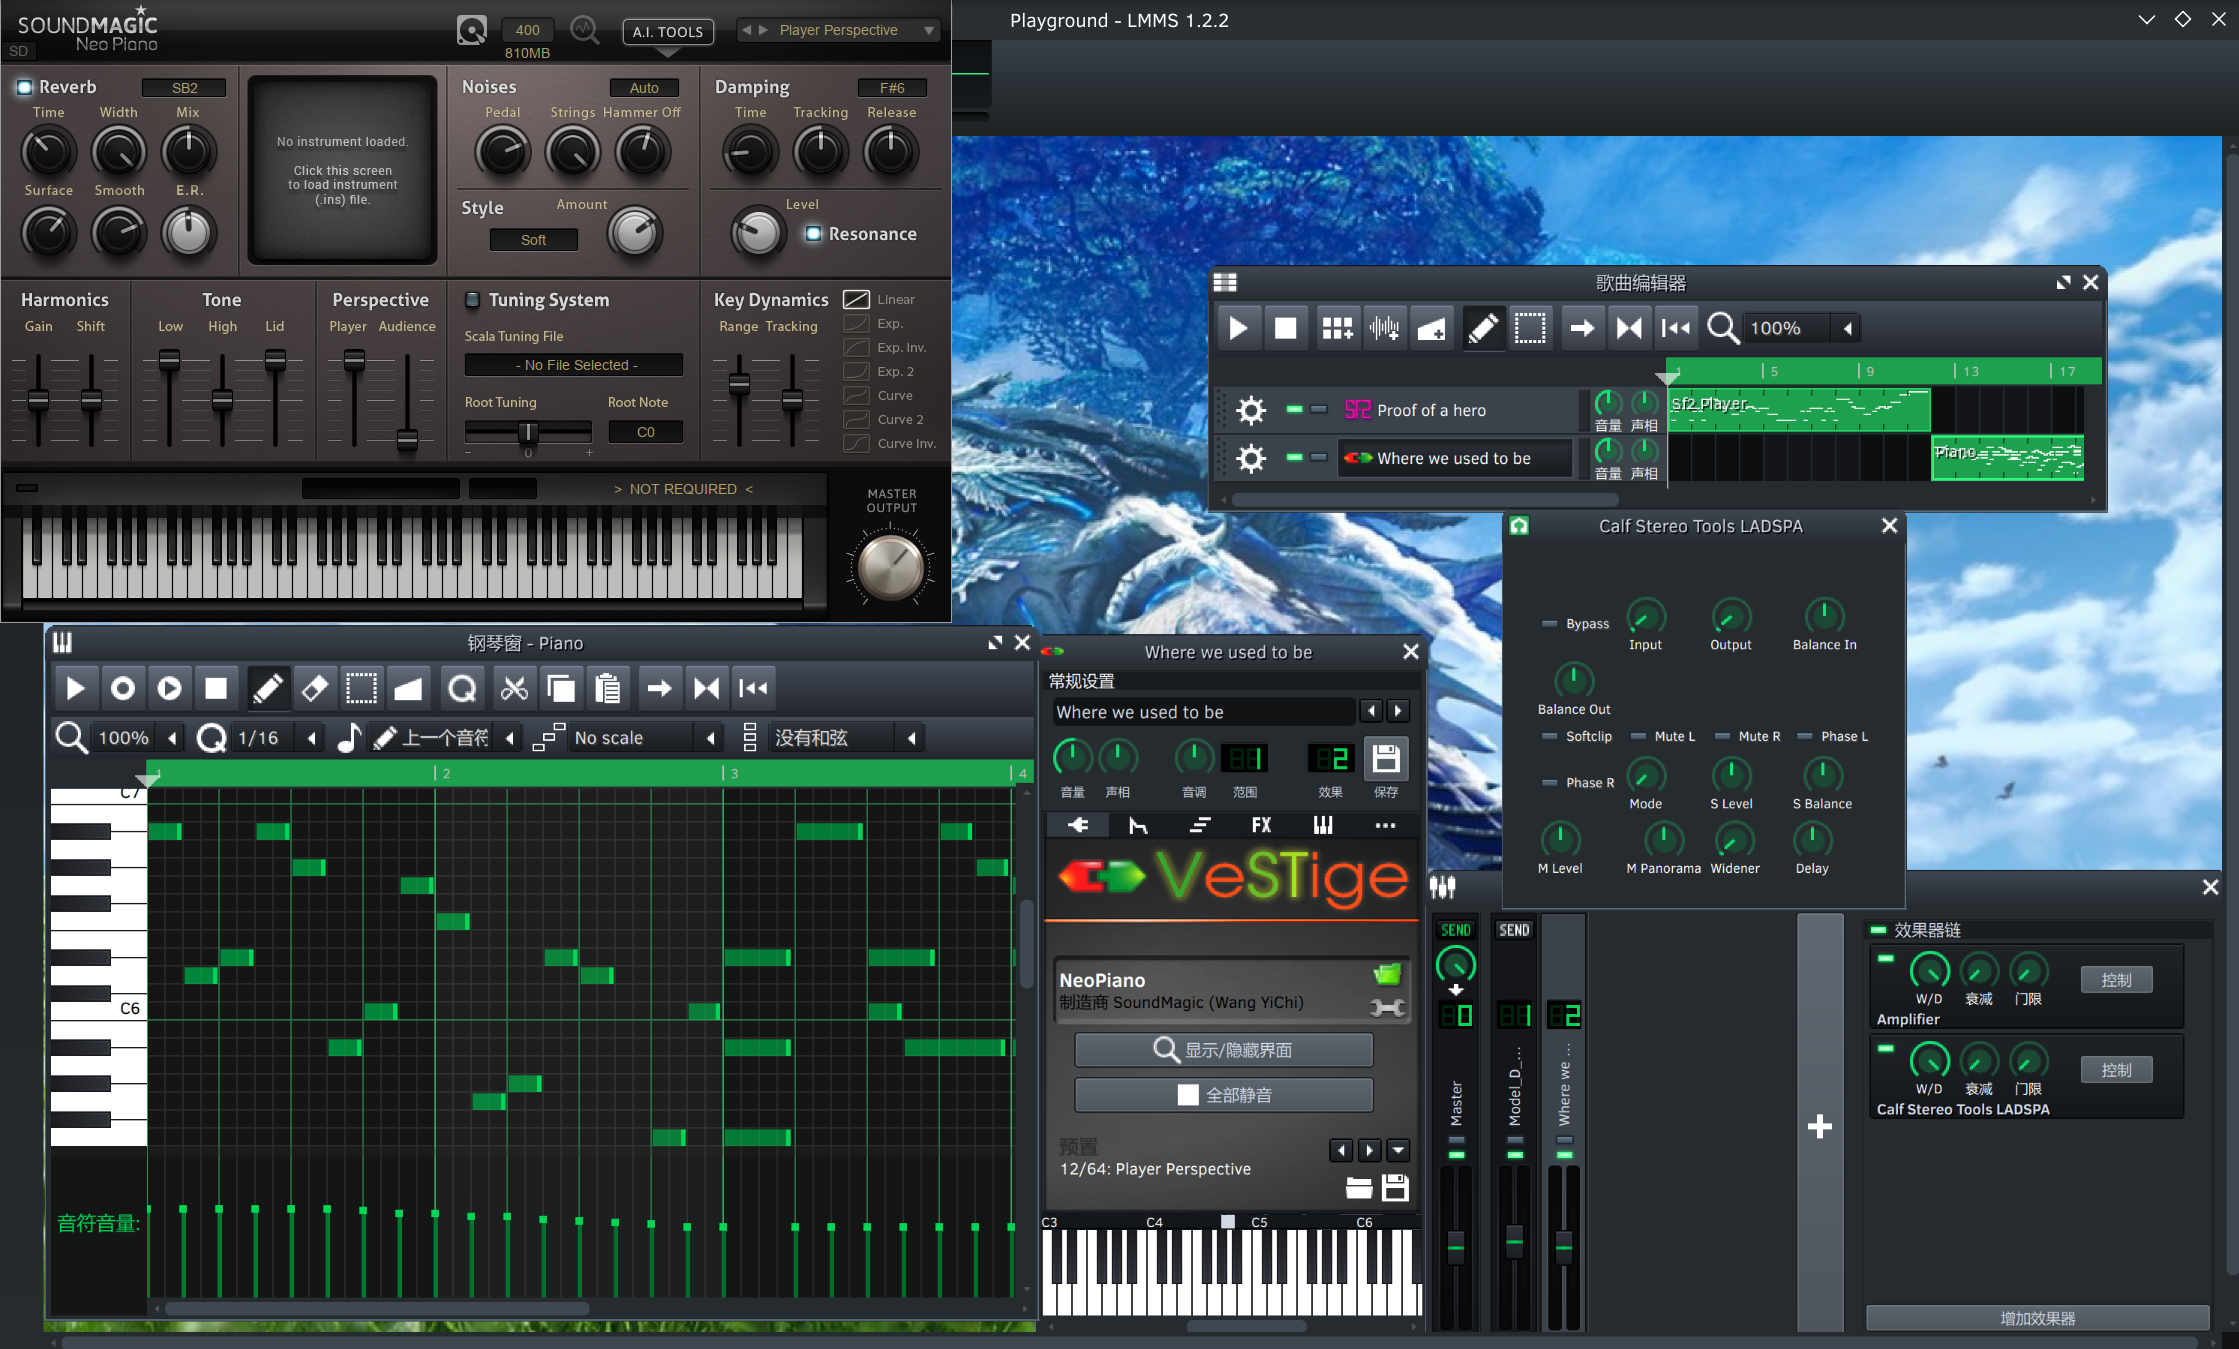Viewport: 2239px width, 1349px height.
Task: Open the FX tab in instrument window
Action: click(x=1261, y=825)
